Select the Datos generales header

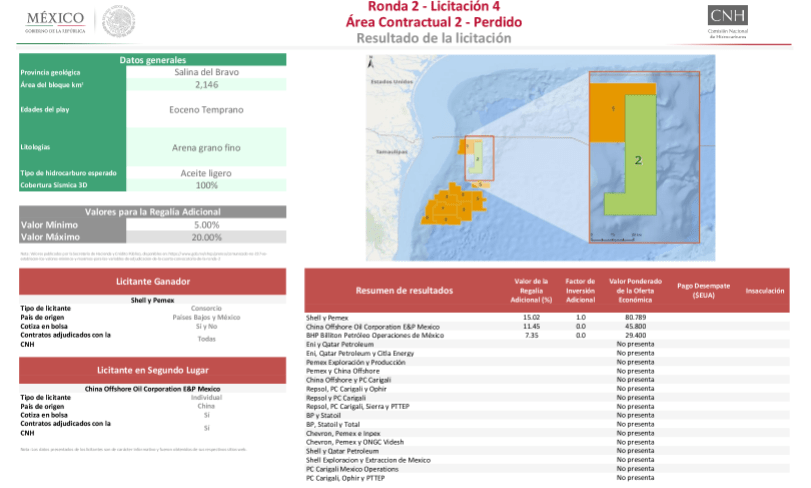pos(153,59)
